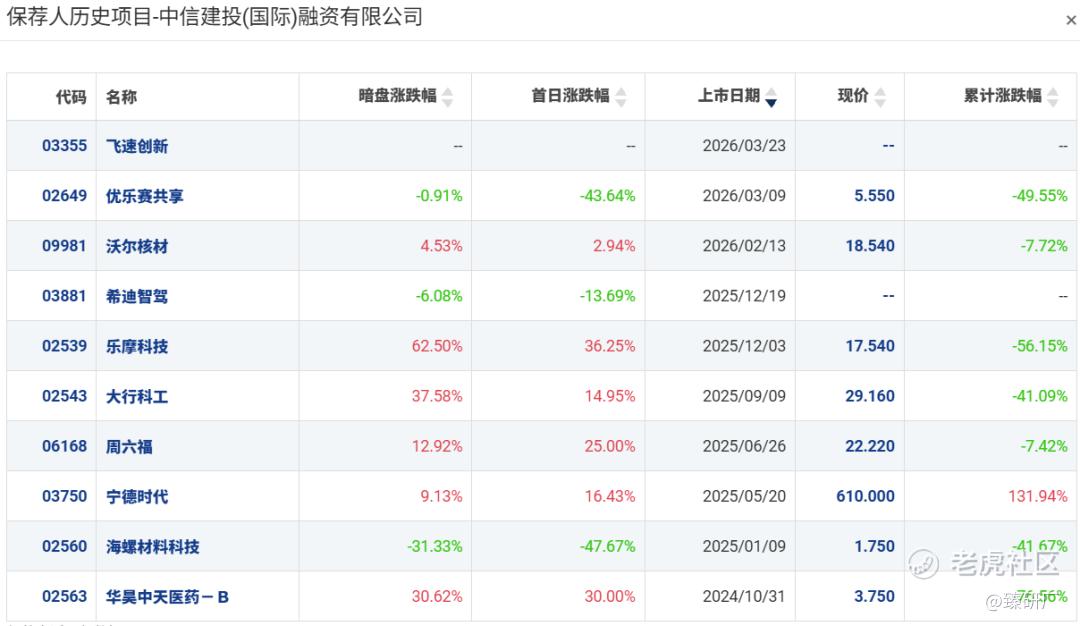Sort by 累计涨跌幅 column arrows
This screenshot has width=1080, height=626.
pyautogui.click(x=1052, y=96)
